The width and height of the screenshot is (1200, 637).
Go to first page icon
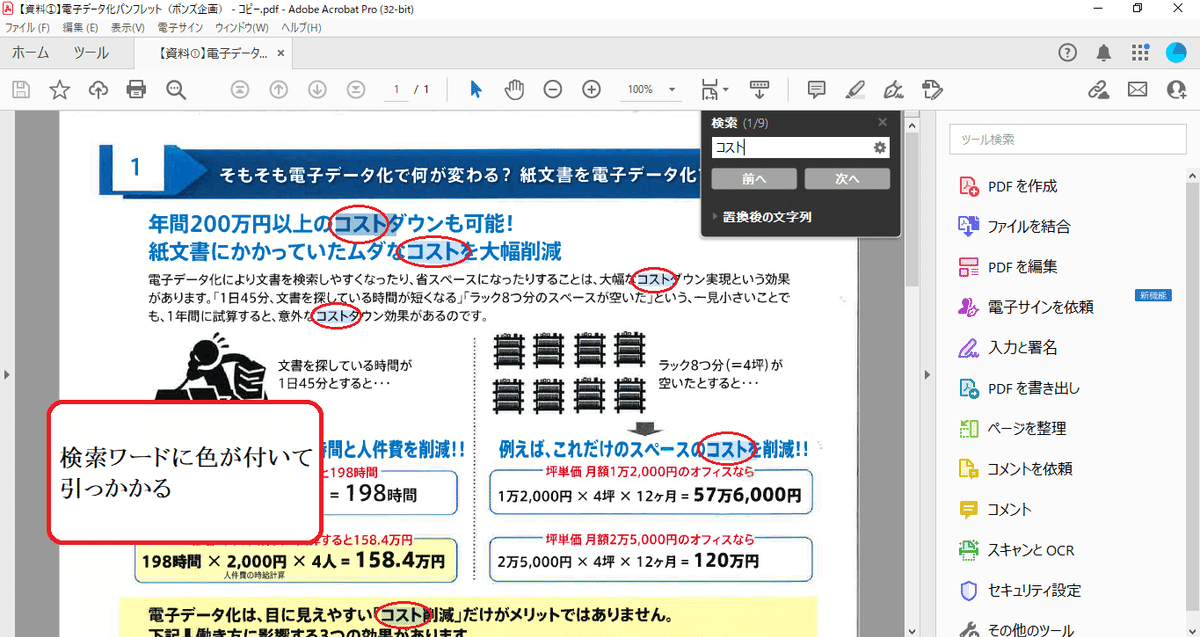tap(239, 90)
